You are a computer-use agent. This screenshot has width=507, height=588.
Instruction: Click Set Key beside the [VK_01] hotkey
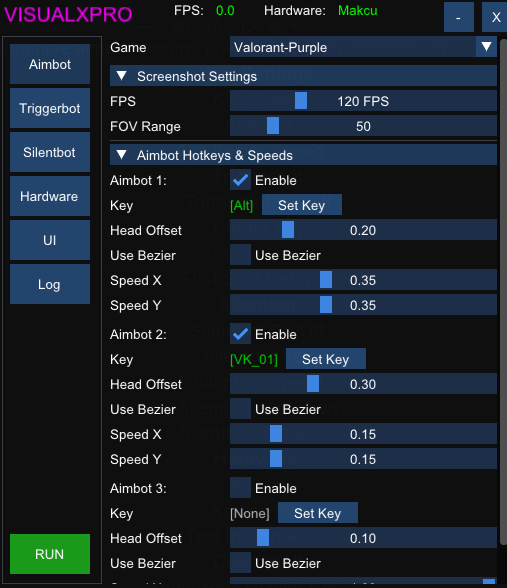[326, 359]
